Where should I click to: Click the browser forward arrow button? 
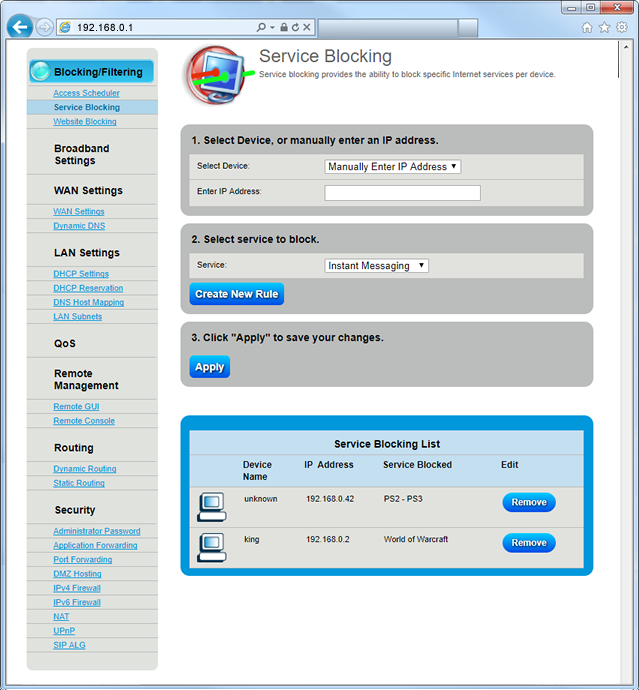pyautogui.click(x=45, y=27)
